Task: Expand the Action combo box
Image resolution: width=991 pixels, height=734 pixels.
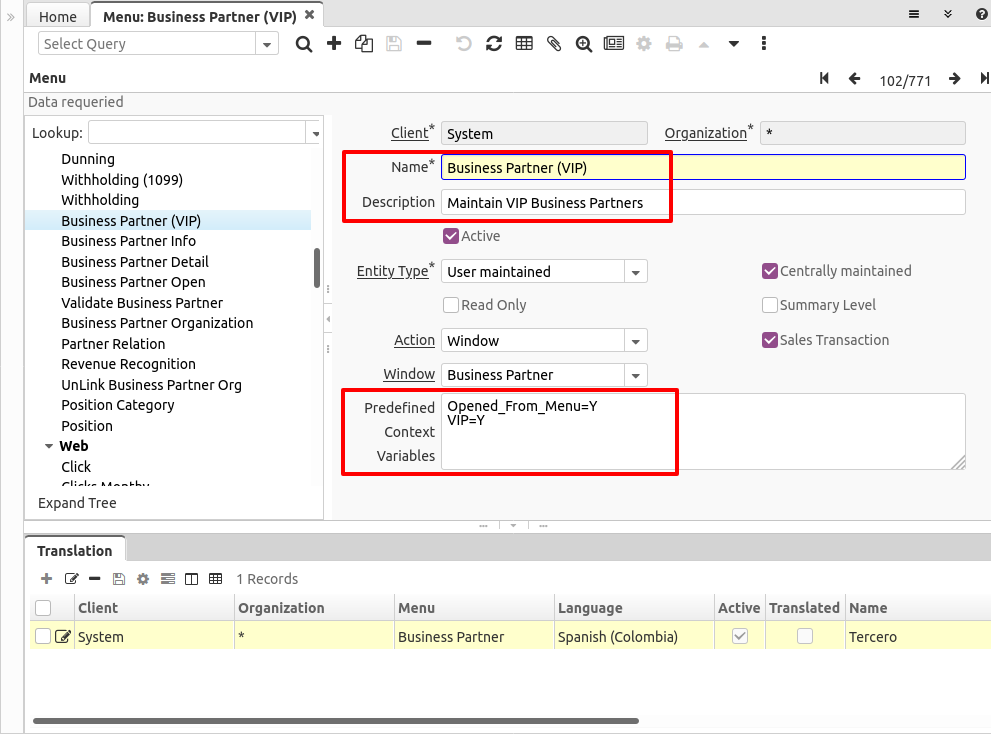Action: (x=636, y=341)
